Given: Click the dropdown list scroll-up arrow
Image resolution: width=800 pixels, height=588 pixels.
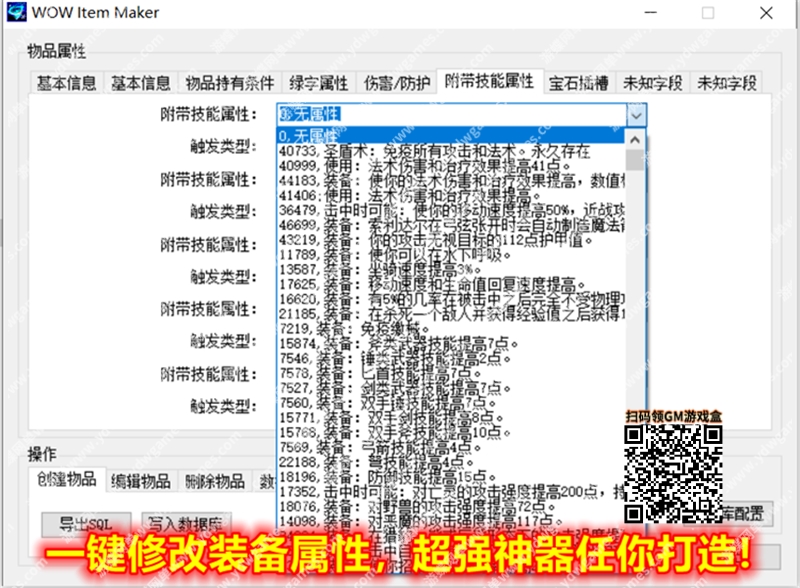Looking at the screenshot, I should pos(635,139).
